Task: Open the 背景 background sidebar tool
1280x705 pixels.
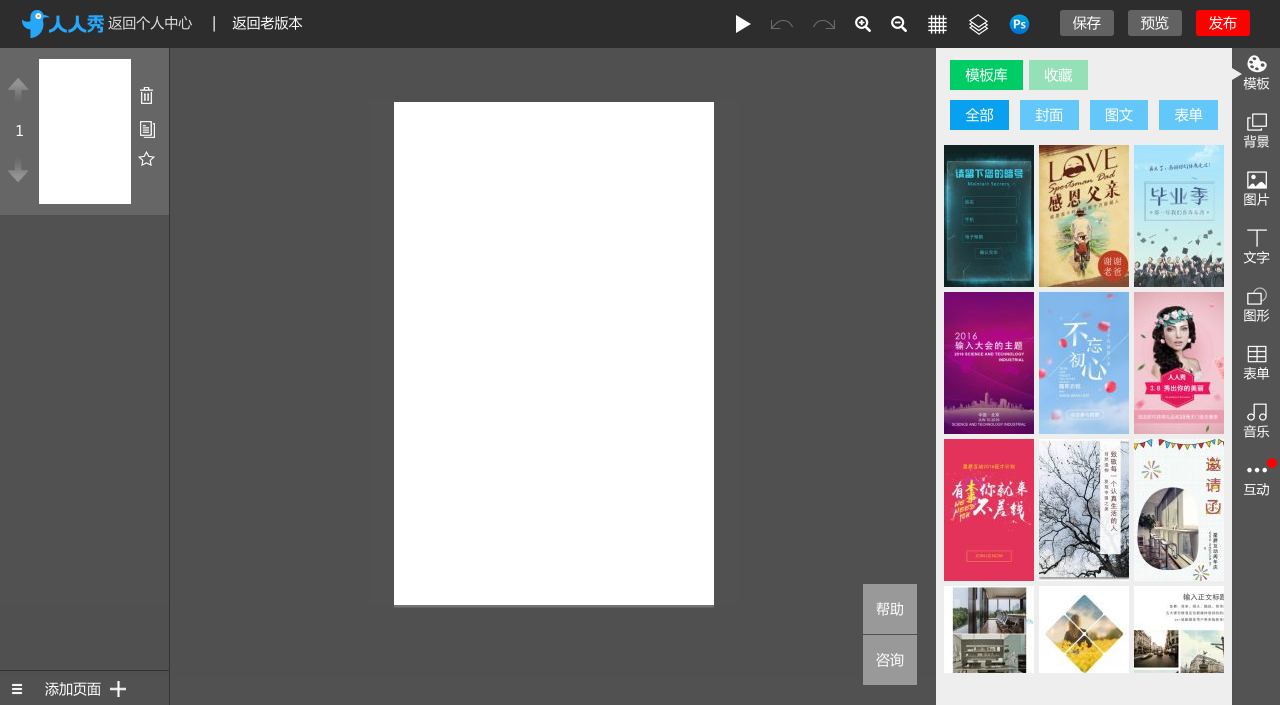Action: [x=1257, y=132]
